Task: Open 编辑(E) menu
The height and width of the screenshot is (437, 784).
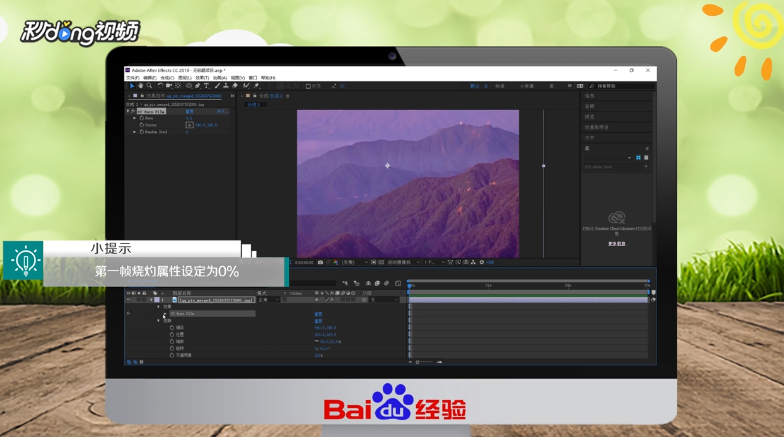Action: (x=150, y=78)
